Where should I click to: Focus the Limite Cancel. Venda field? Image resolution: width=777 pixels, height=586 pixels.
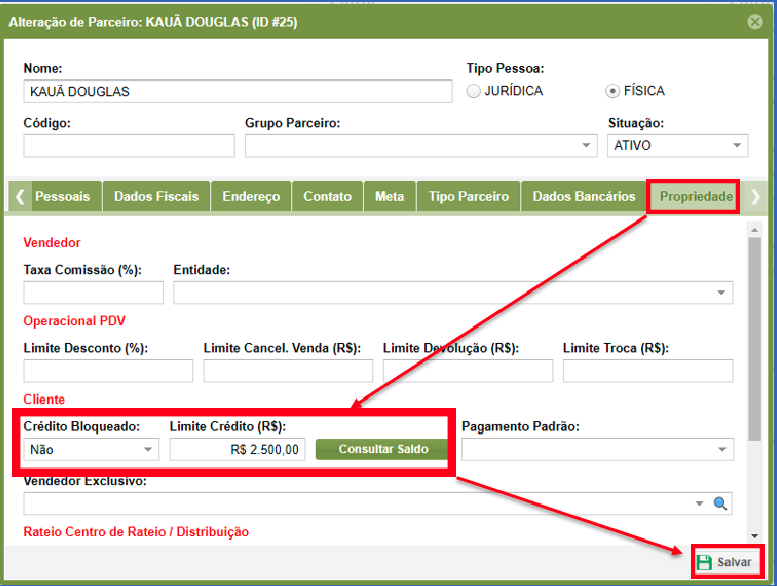click(288, 371)
